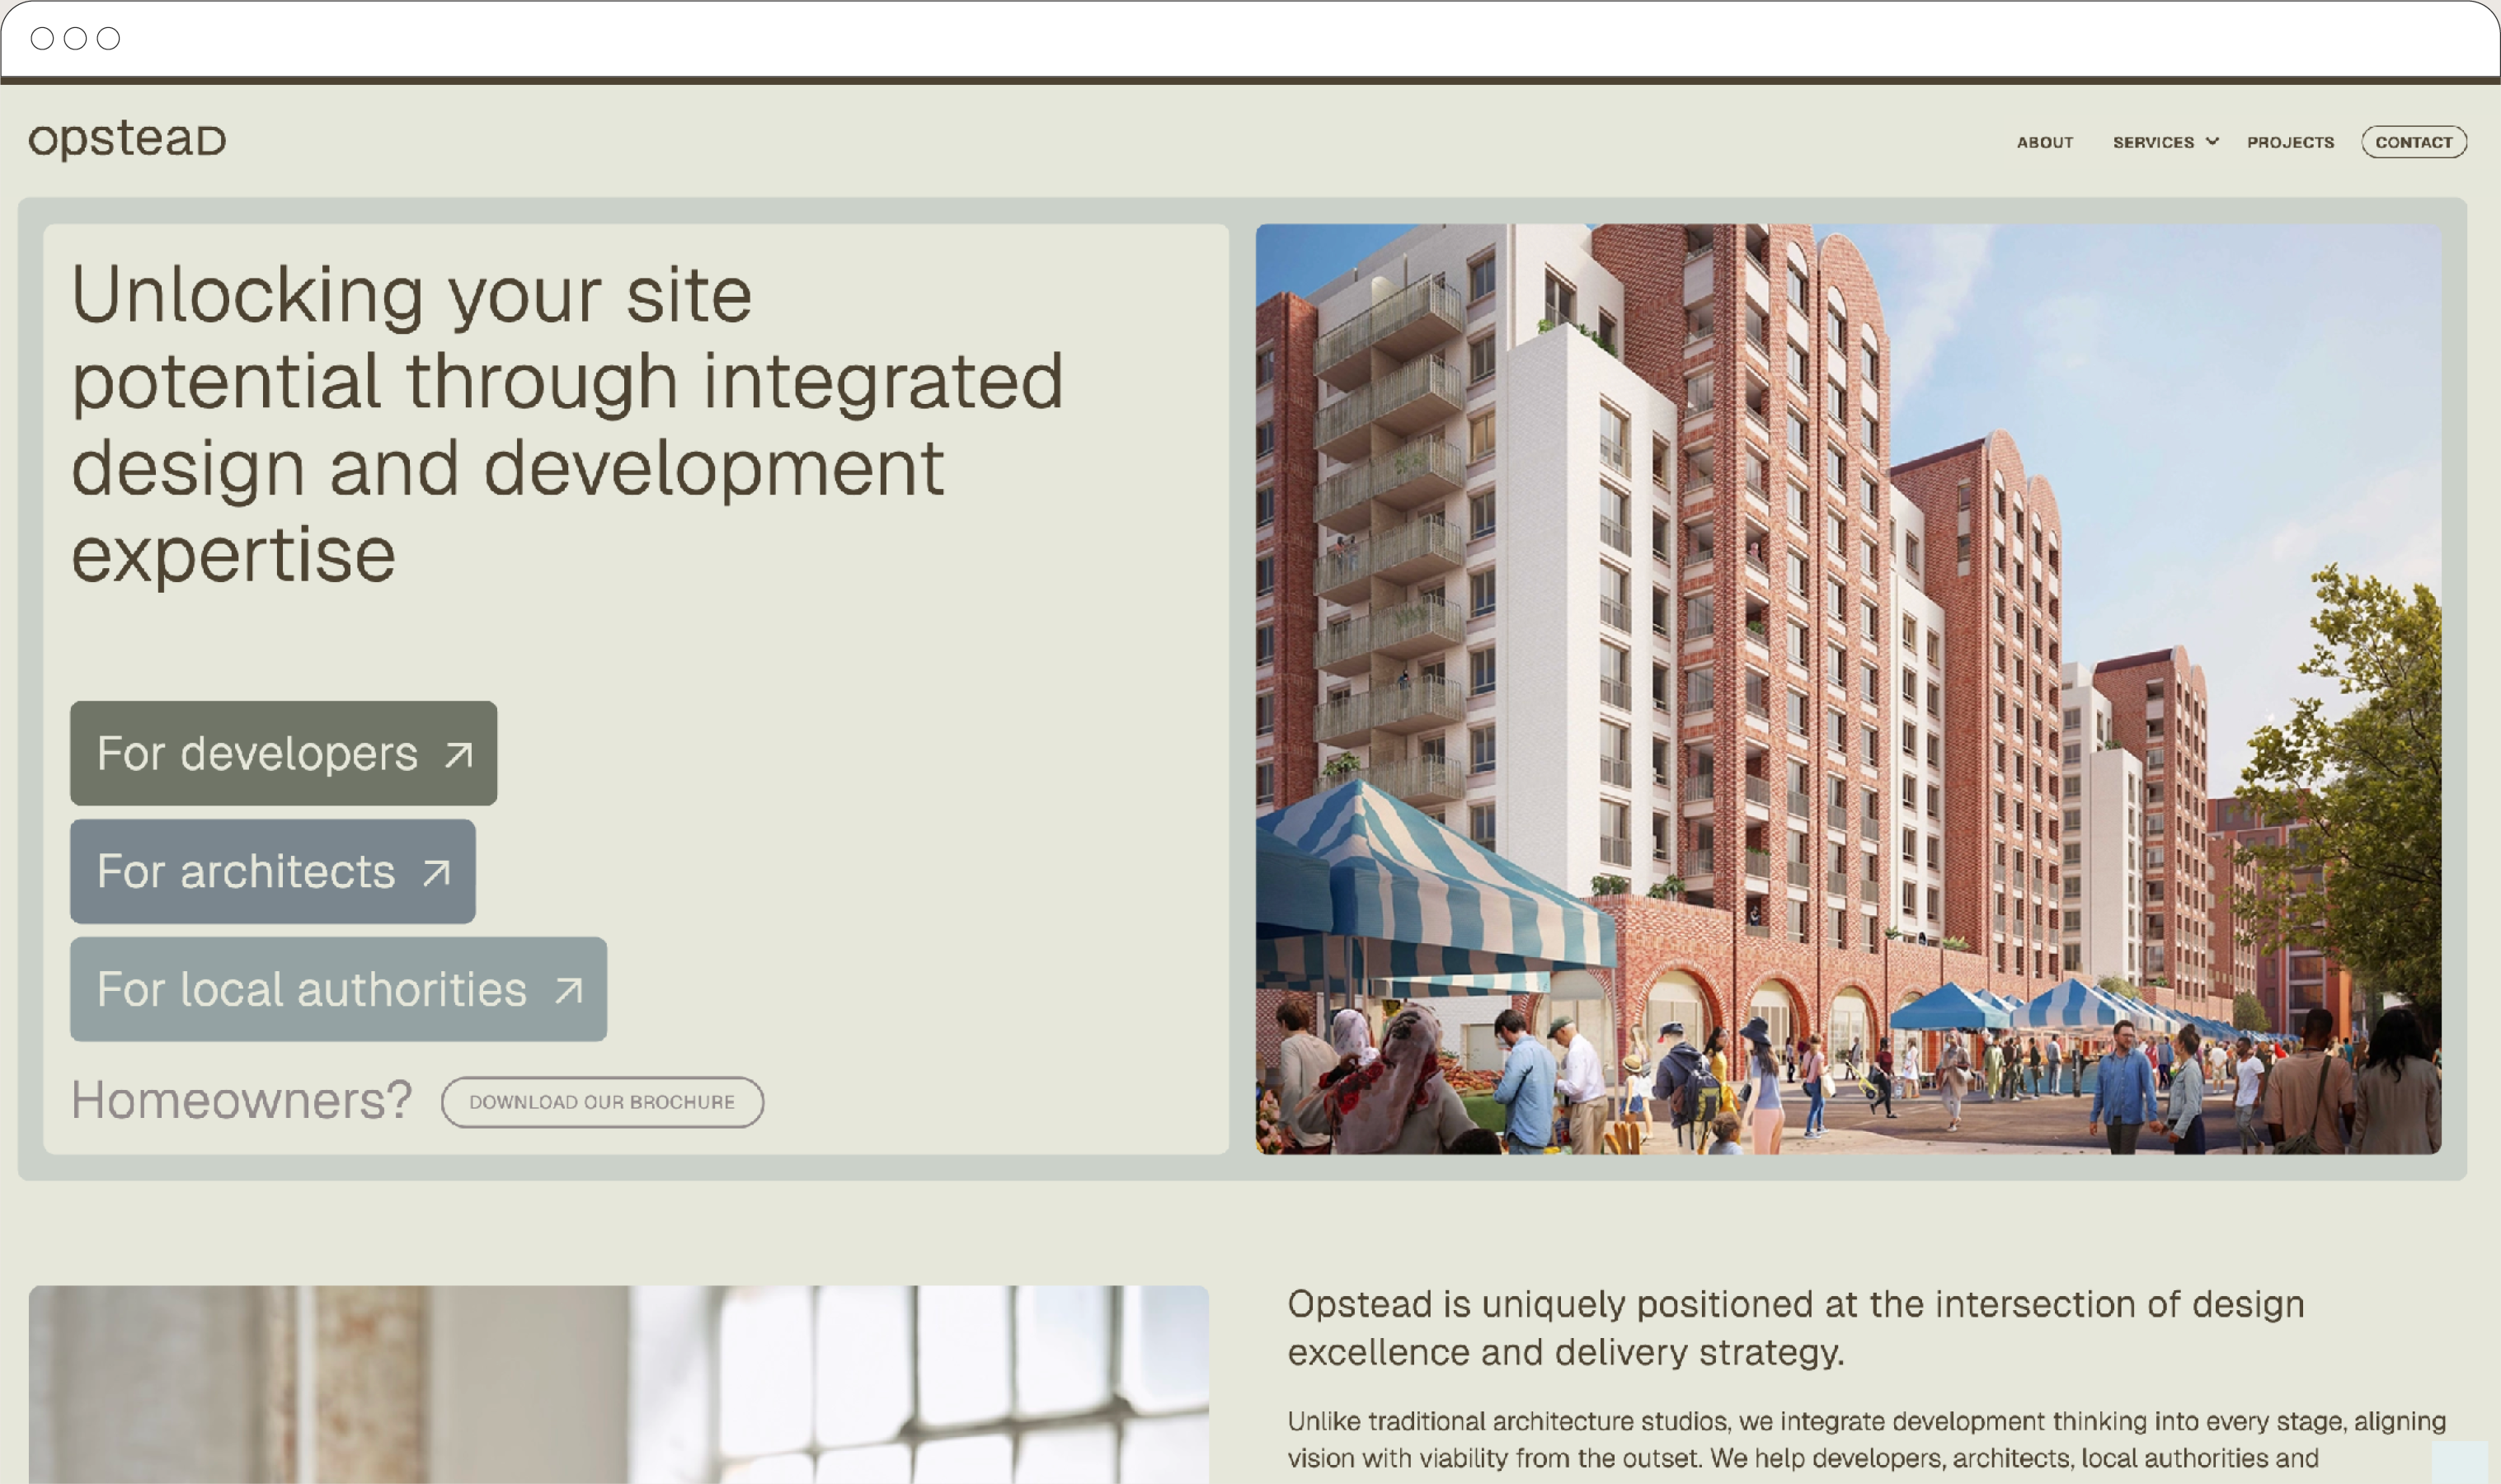2501x1484 pixels.
Task: Open the For developers link
Action: tap(283, 753)
